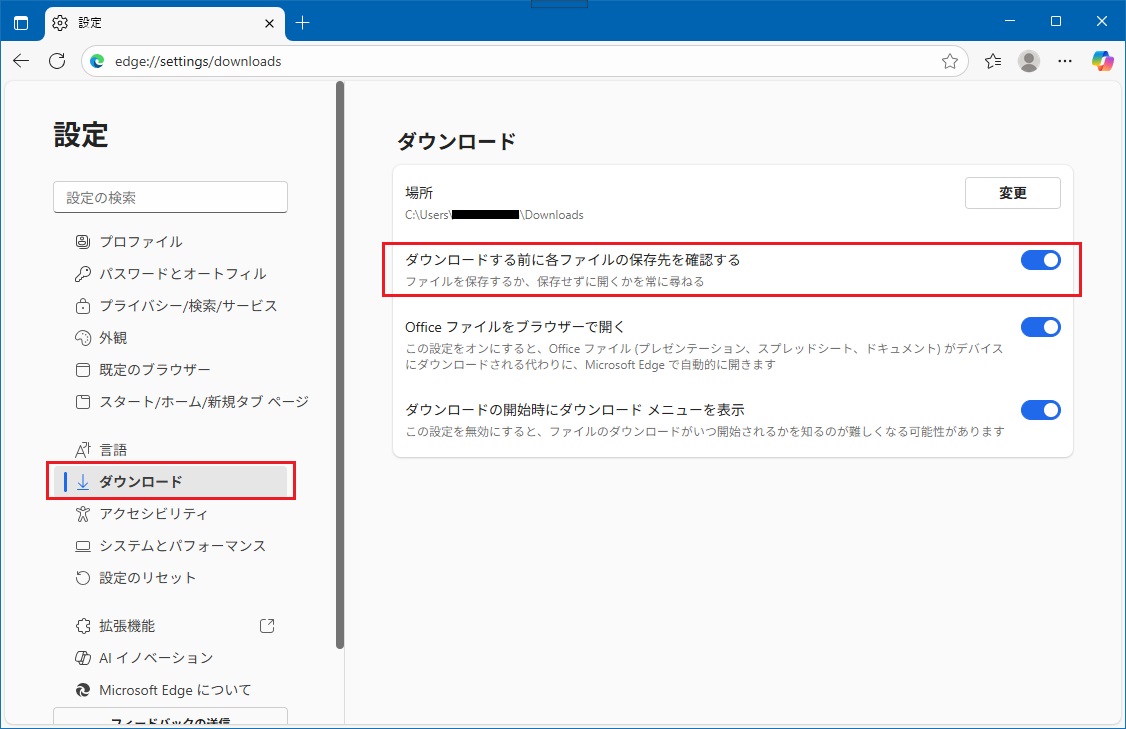Screen dimensions: 1126x729
Task: Toggle Office ファイルをブラウザーで開く switch
Action: [x=1040, y=327]
